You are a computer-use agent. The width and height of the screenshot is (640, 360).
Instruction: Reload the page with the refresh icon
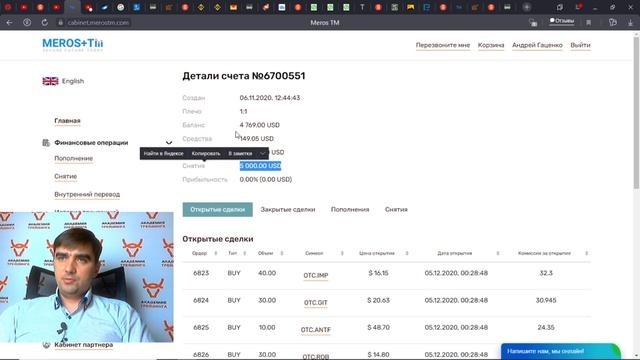click(44, 22)
